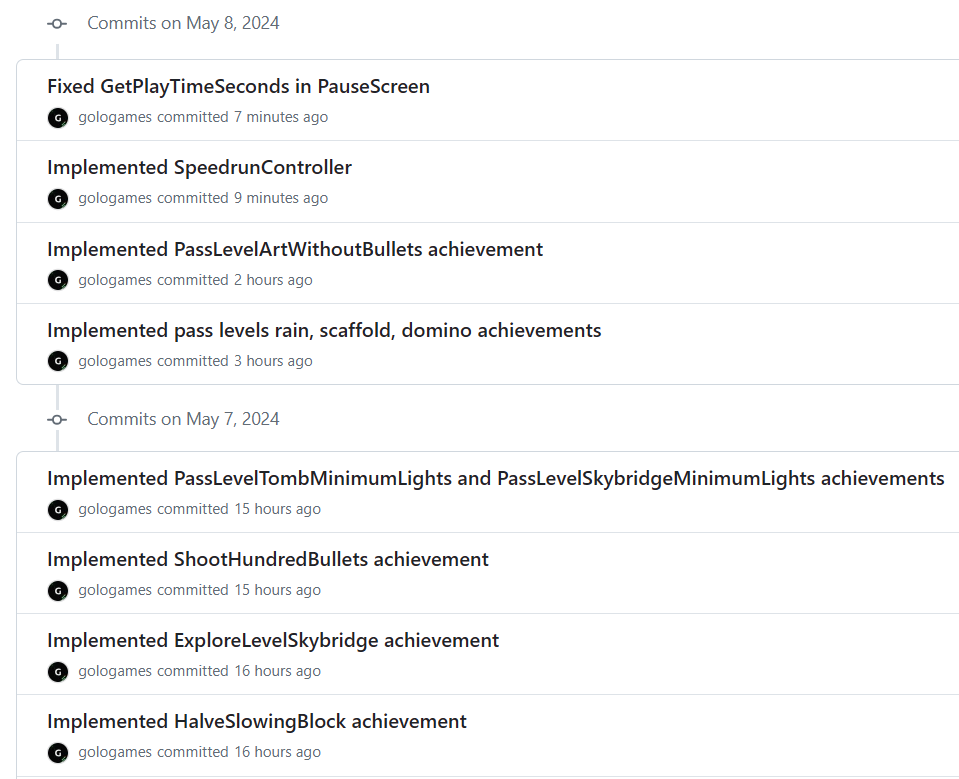This screenshot has height=779, width=959.
Task: Click avatar under ShootHundredBullets commit
Action: 58,591
